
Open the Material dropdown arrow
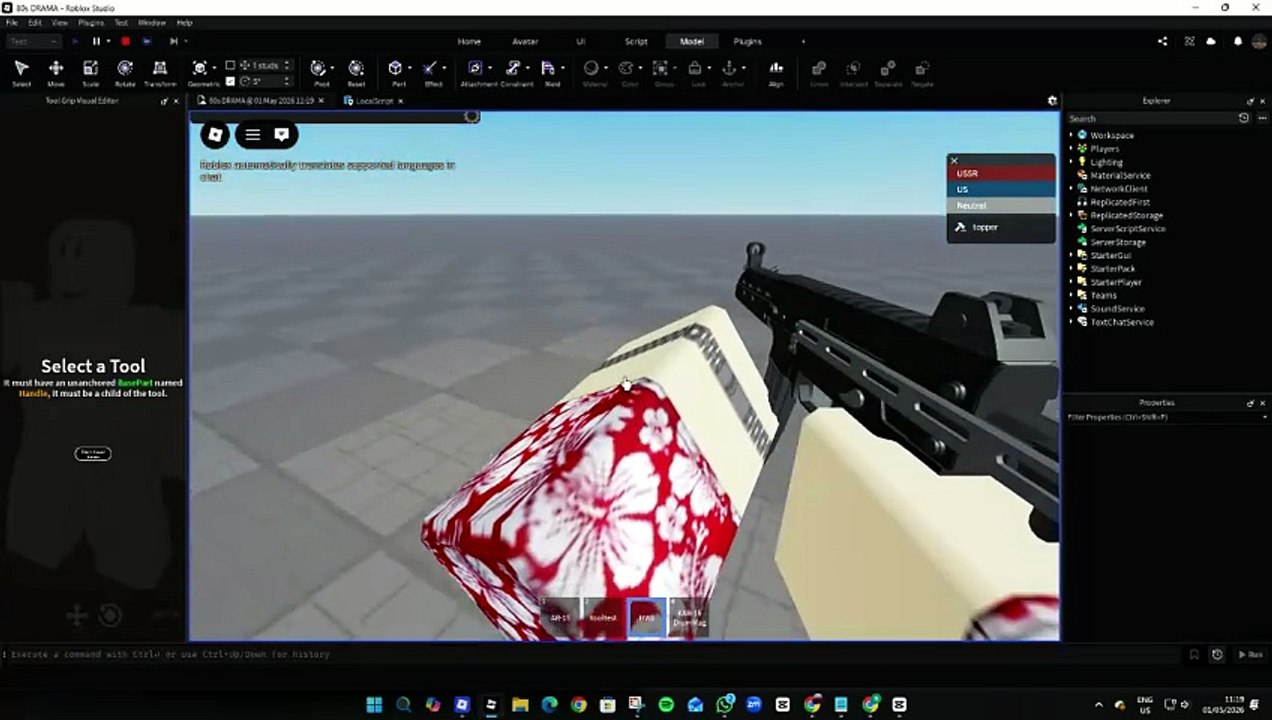(606, 69)
